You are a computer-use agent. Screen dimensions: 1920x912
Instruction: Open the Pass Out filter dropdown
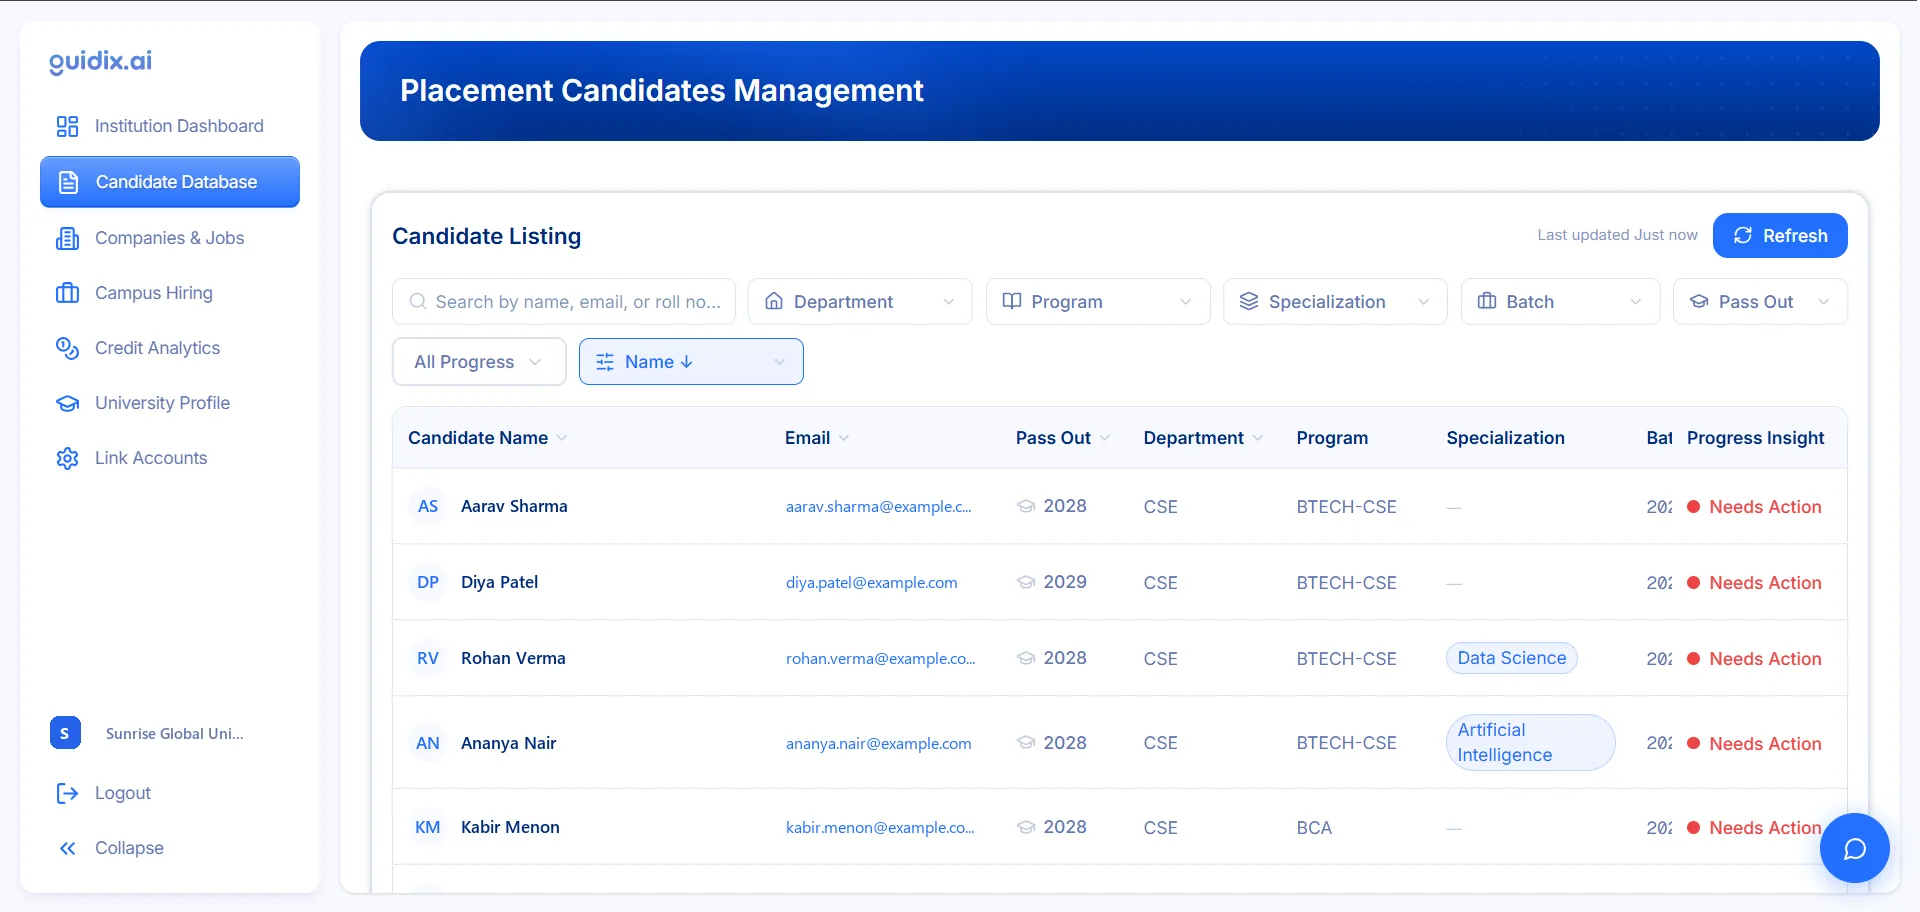tap(1760, 302)
